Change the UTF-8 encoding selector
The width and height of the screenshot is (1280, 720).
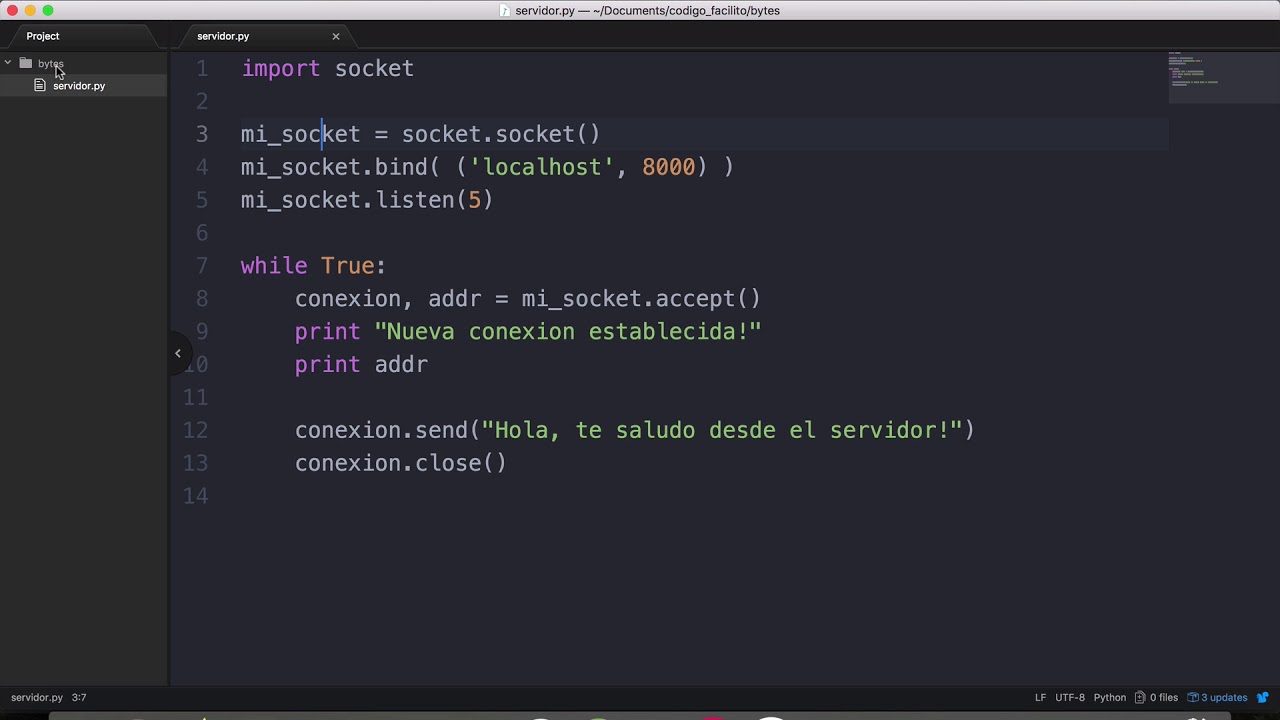pyautogui.click(x=1070, y=698)
